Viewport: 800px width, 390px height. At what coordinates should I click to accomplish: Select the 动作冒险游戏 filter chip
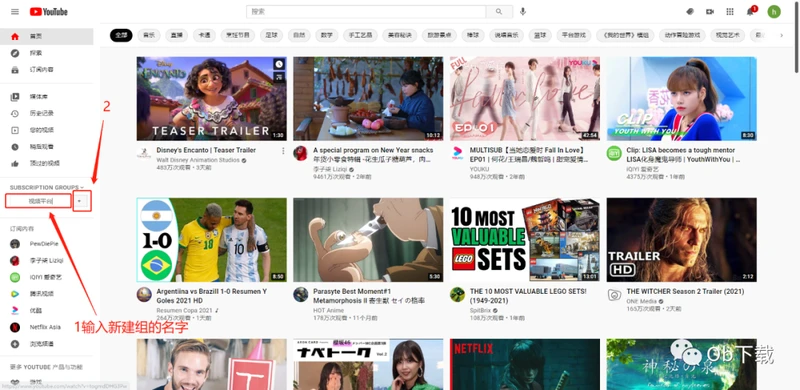pos(682,35)
